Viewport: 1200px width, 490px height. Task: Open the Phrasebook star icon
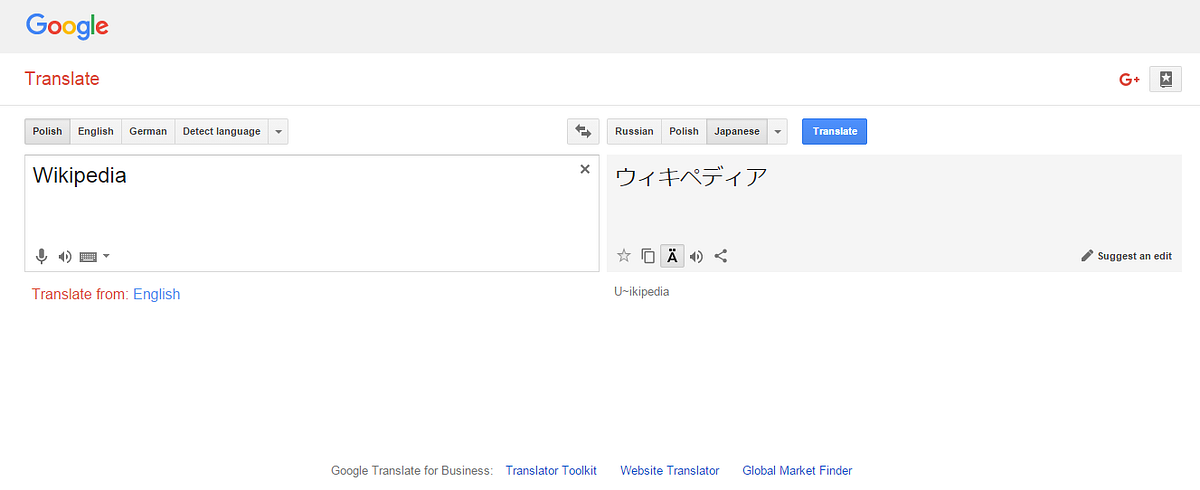tap(1164, 80)
